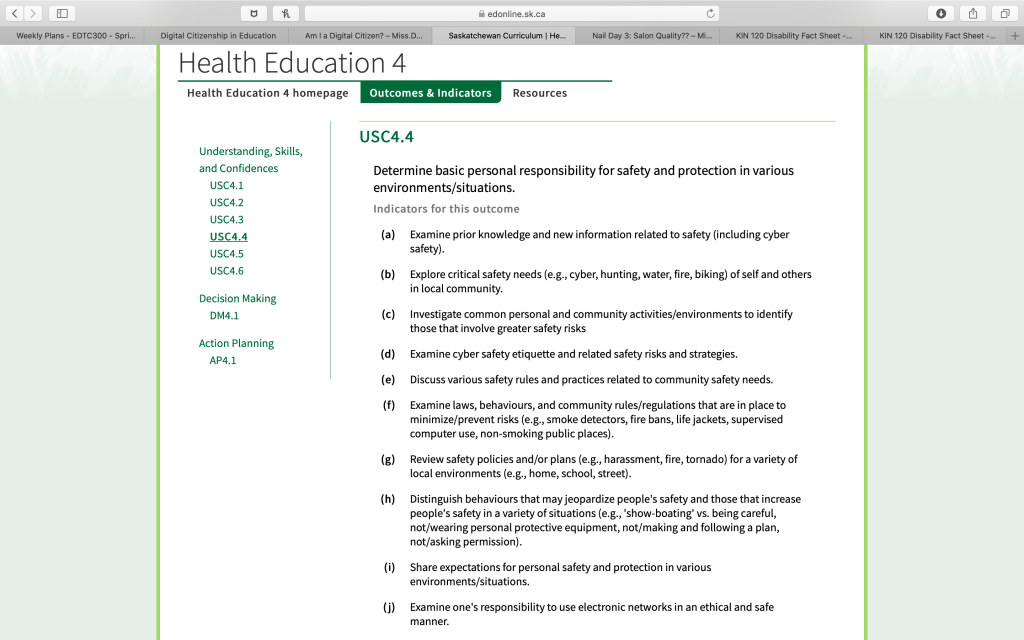Switch to Digital Citizenship in Education tab
Viewport: 1024px width, 640px height.
[x=218, y=36]
